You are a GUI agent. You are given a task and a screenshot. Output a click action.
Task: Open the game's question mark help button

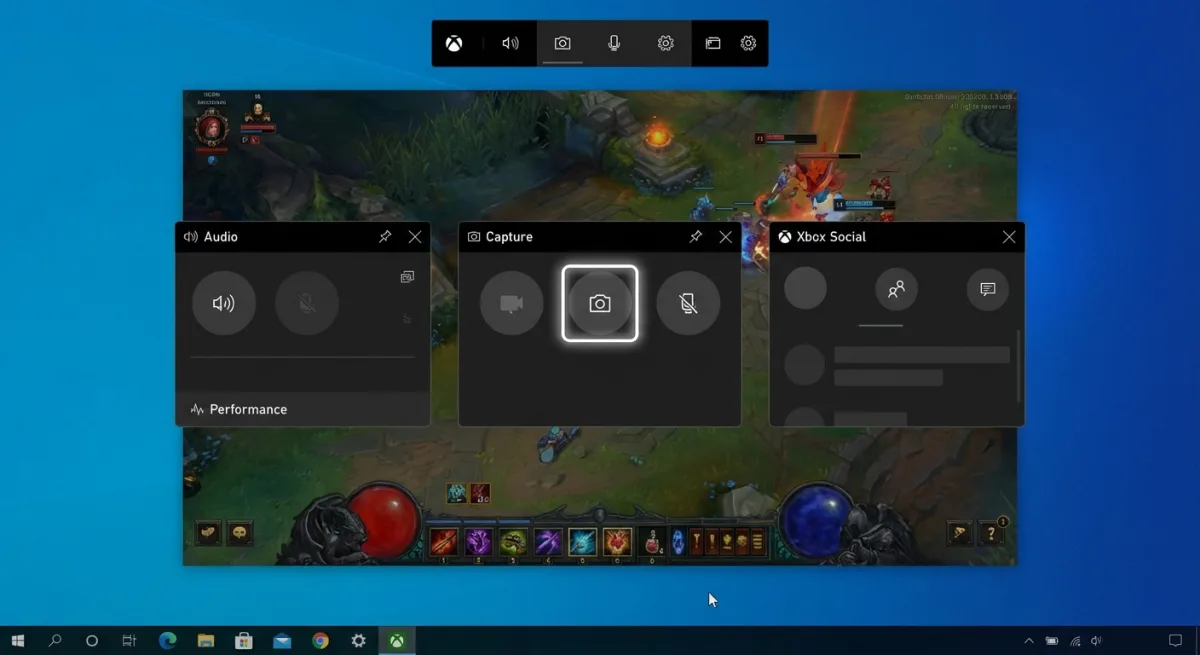pyautogui.click(x=991, y=532)
